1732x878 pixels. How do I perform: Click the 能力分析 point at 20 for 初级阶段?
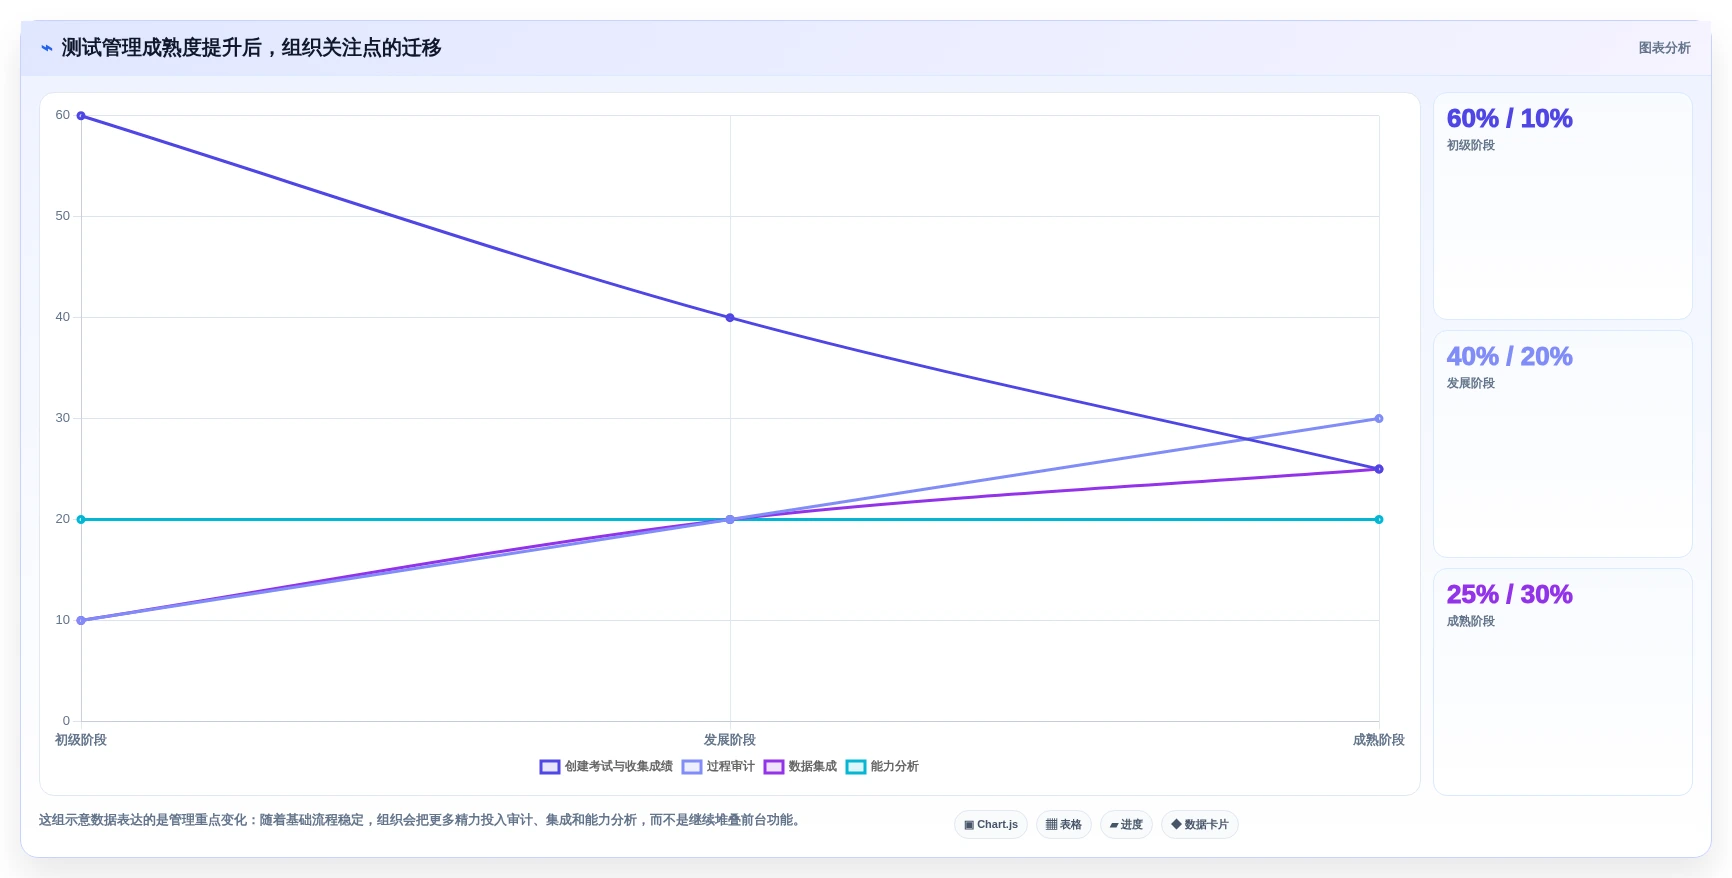coord(81,520)
